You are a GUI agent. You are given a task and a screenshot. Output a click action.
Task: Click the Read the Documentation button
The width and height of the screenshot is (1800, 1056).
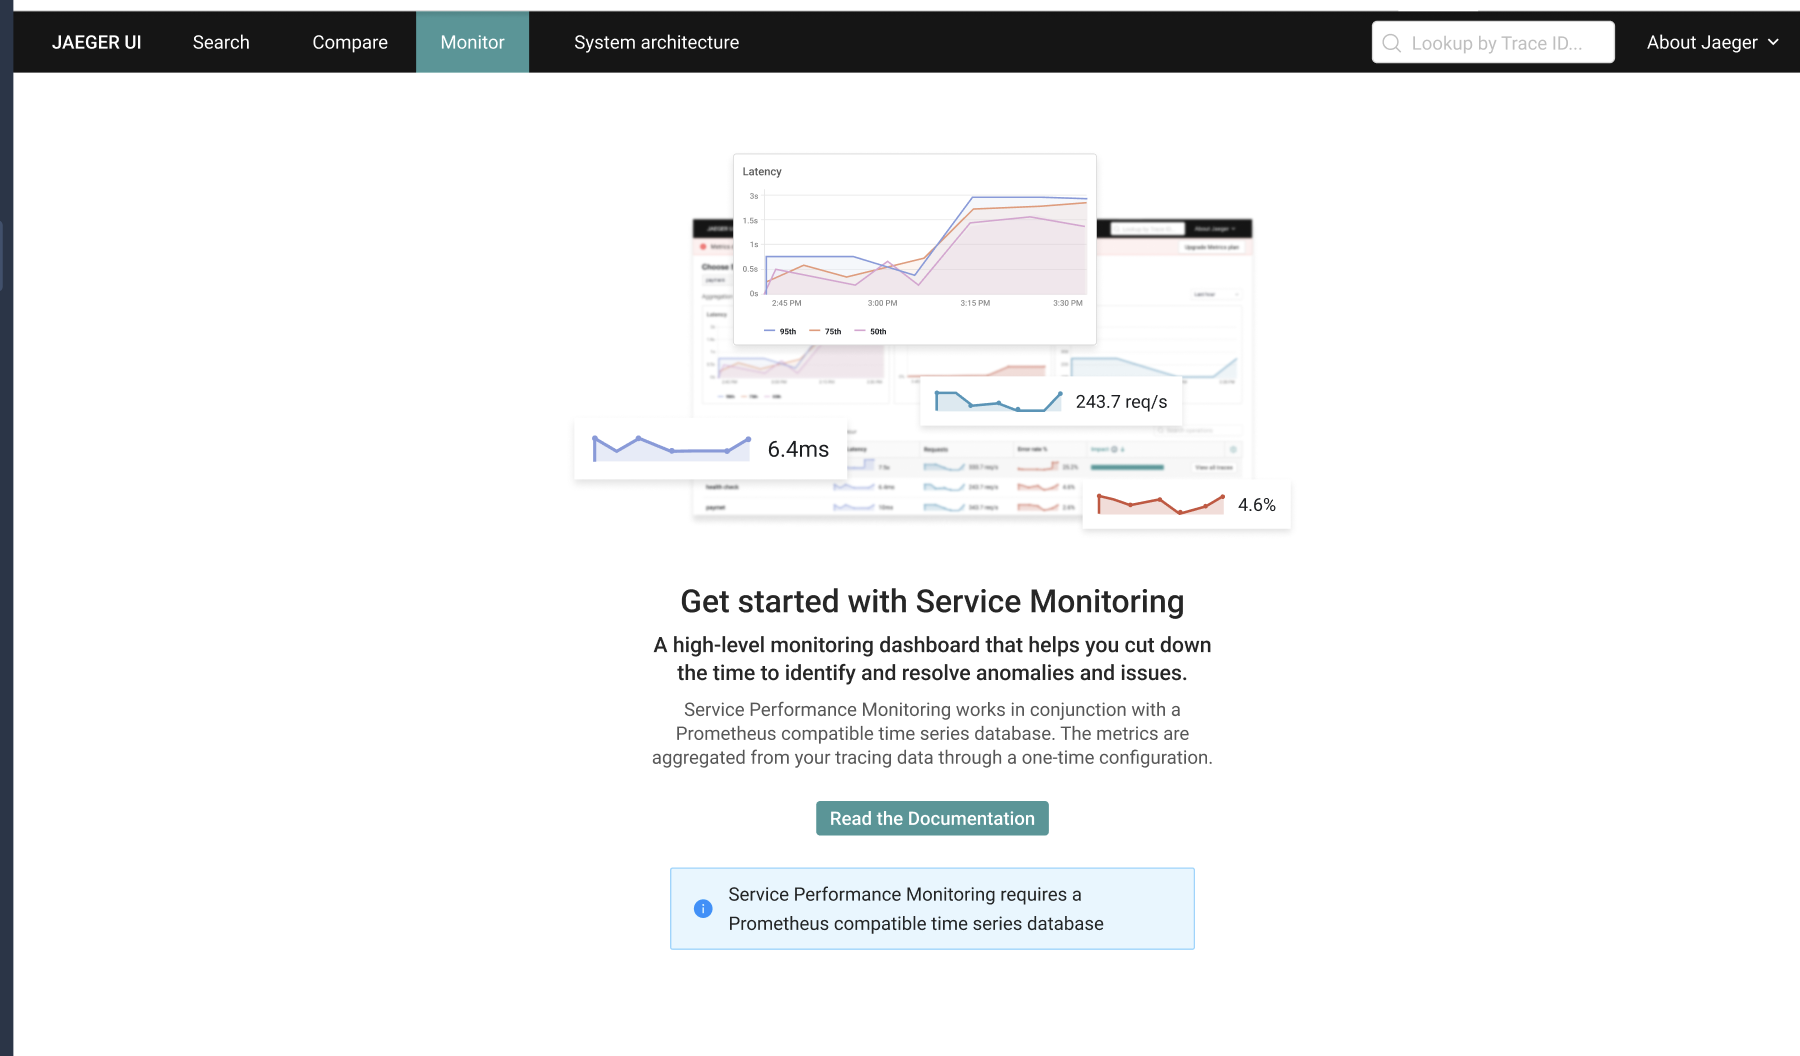tap(931, 818)
